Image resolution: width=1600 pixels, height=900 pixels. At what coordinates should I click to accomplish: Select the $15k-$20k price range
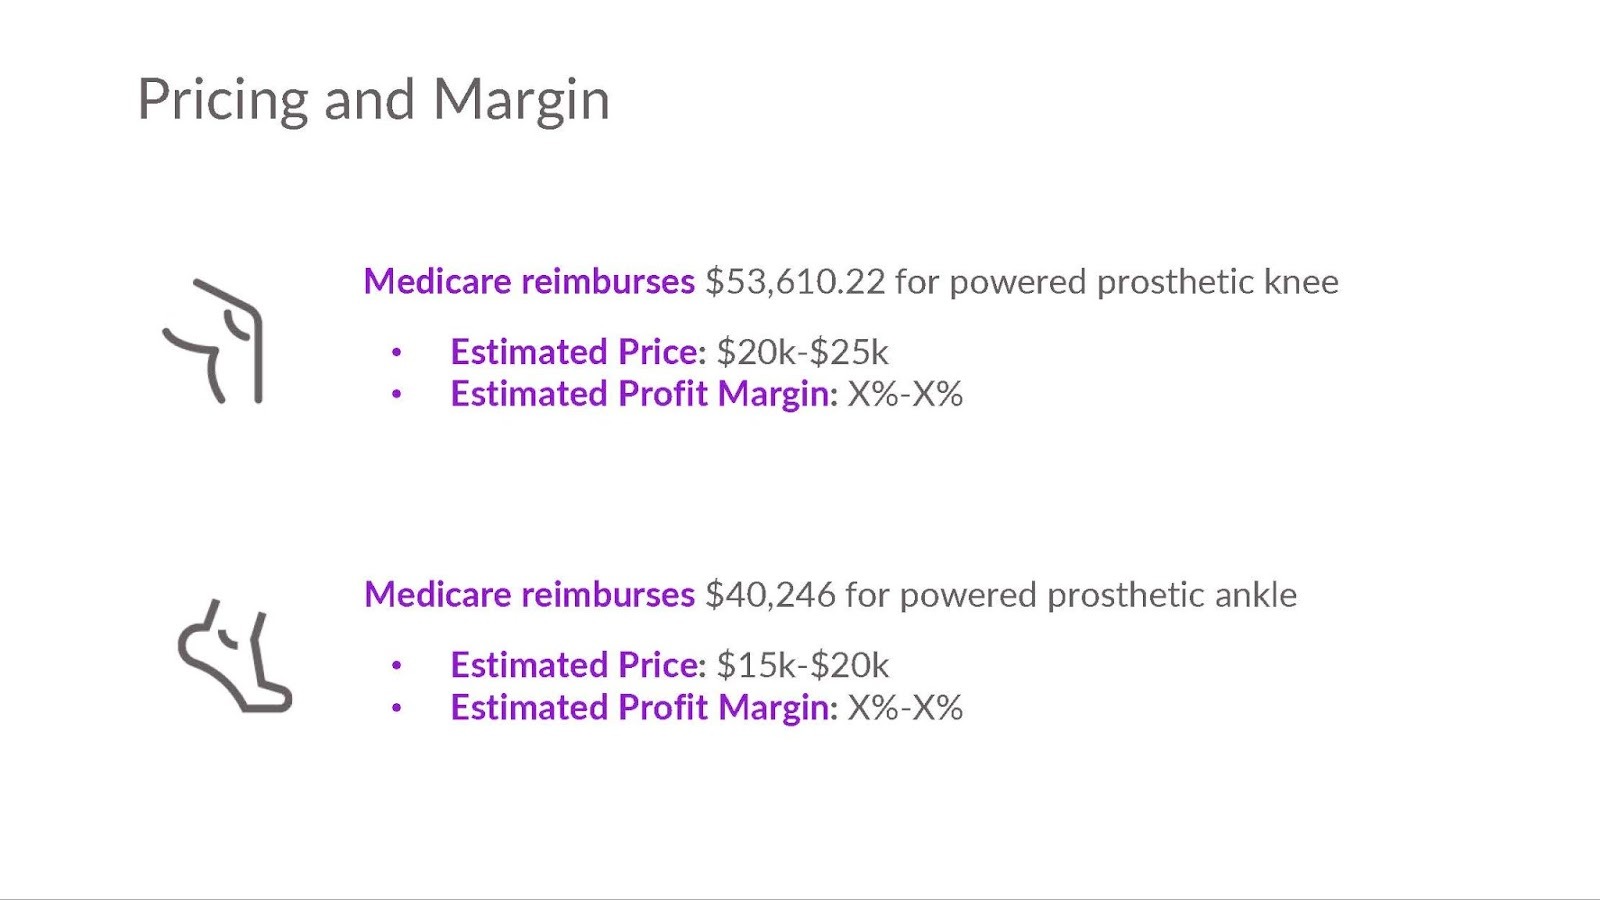point(802,665)
